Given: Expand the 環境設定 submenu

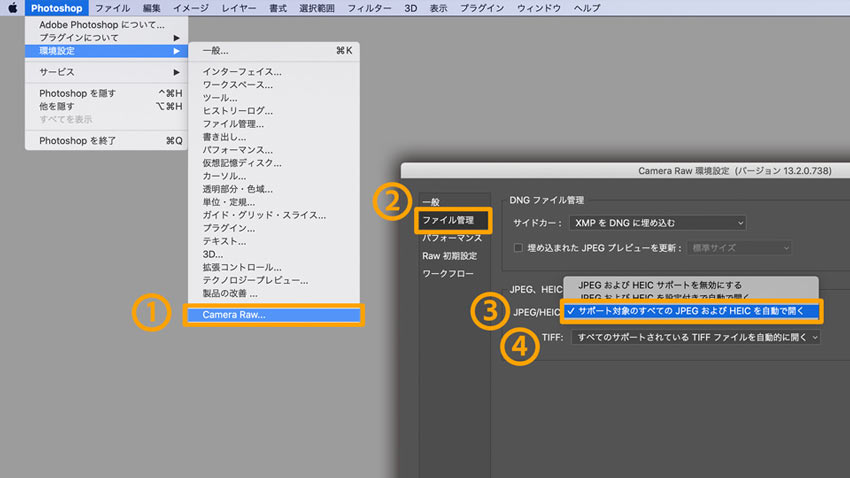Looking at the screenshot, I should 106,51.
